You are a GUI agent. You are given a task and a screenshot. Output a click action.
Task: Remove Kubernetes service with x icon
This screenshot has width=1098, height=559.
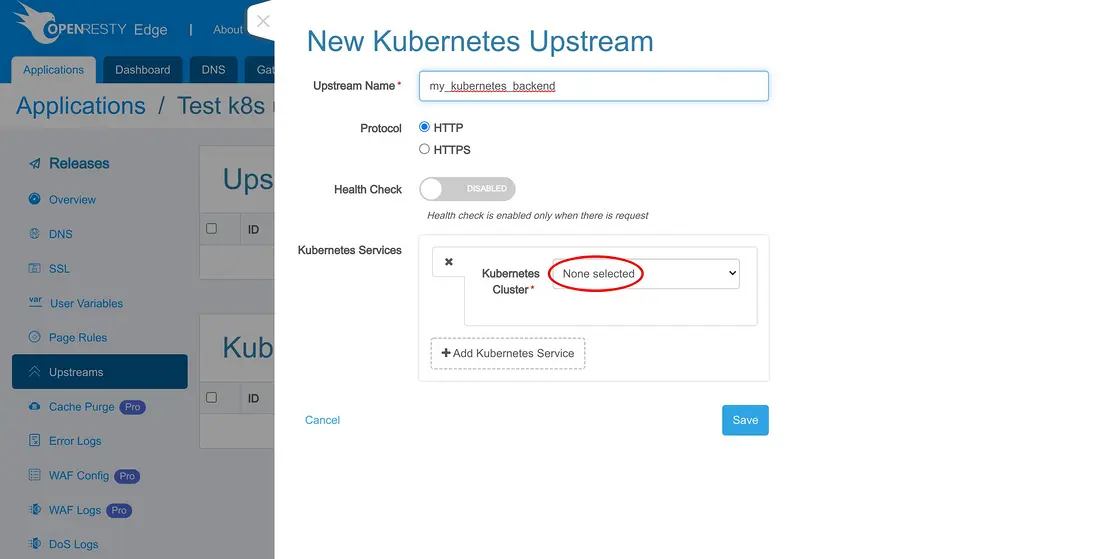tap(449, 262)
